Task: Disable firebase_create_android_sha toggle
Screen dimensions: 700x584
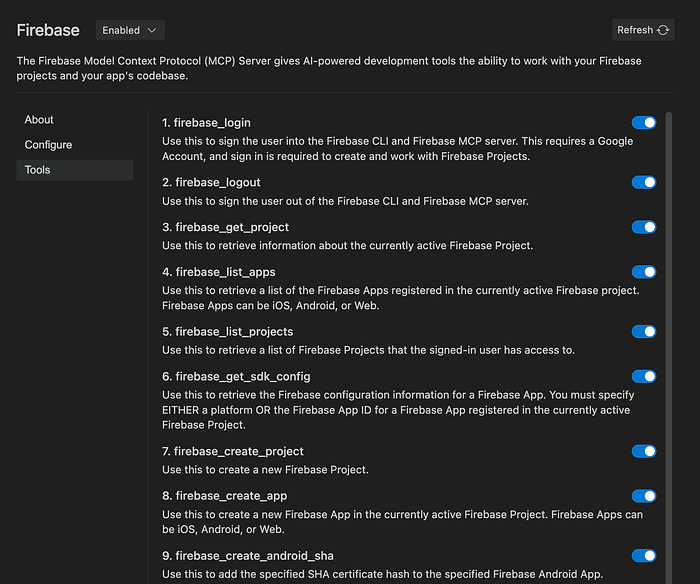Action: (x=643, y=556)
